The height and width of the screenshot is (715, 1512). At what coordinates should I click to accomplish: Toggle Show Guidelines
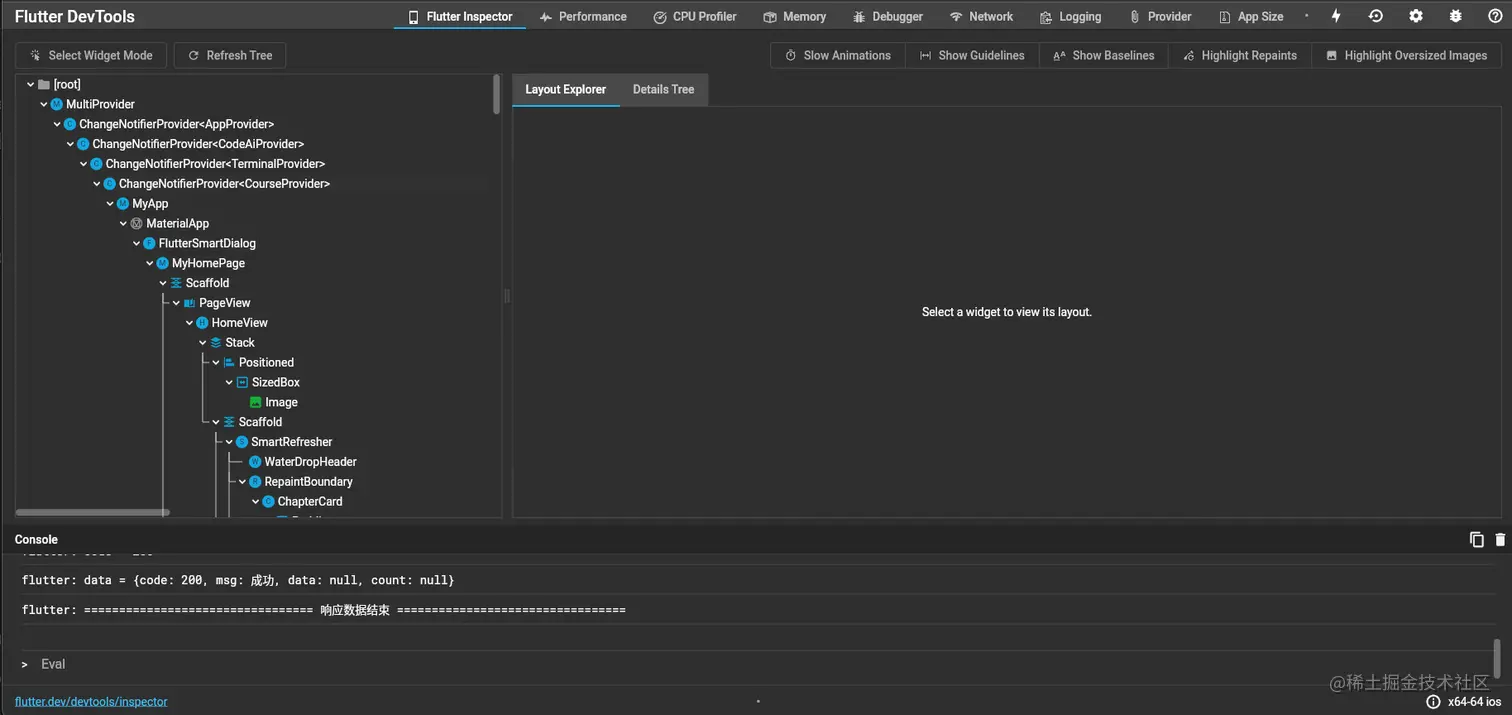coord(972,55)
